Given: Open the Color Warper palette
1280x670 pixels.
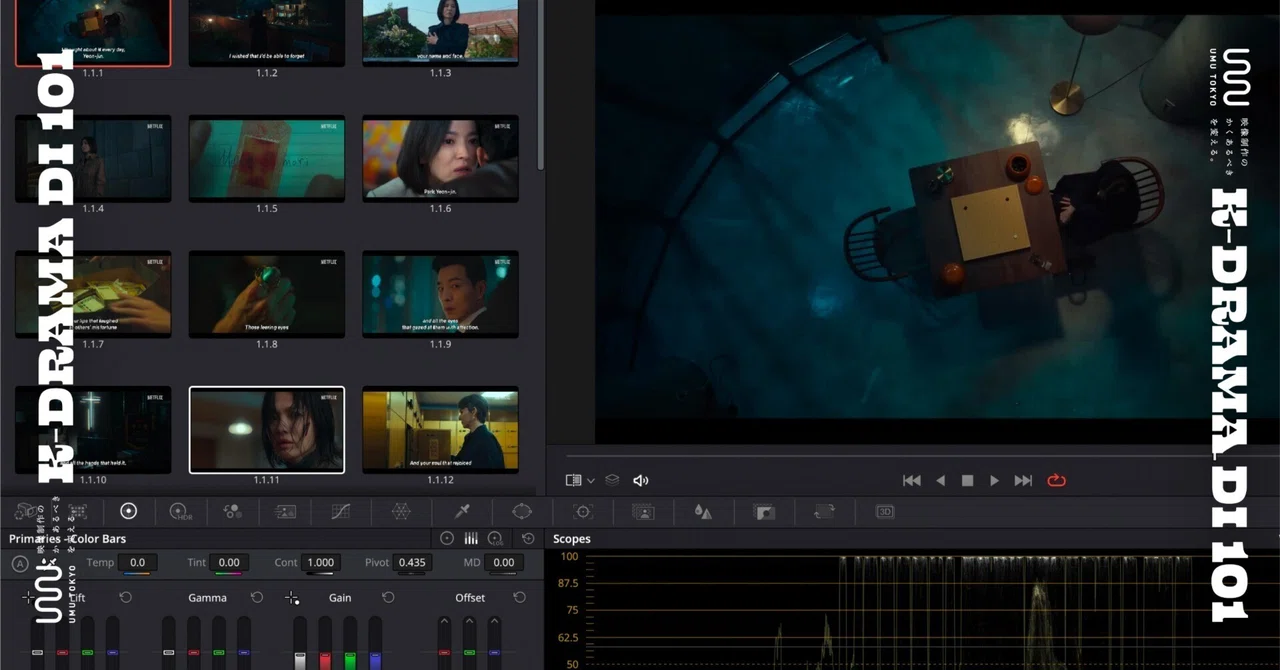Looking at the screenshot, I should click(x=401, y=511).
